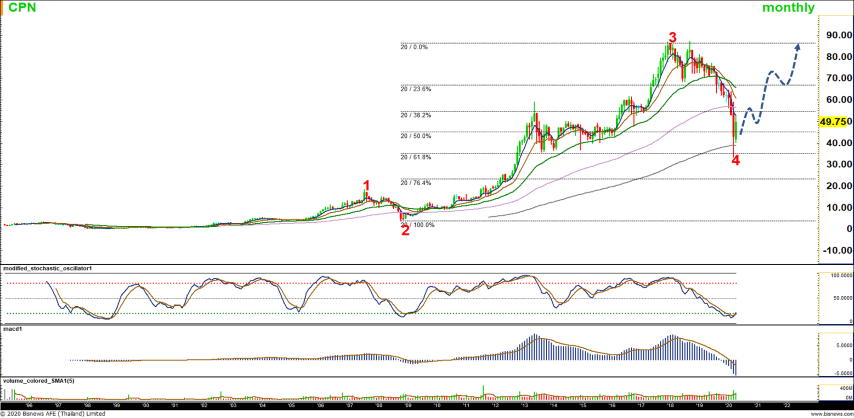The width and height of the screenshot is (854, 418).
Task: Select the 61.8% Fibonacci level label
Action: click(x=416, y=157)
